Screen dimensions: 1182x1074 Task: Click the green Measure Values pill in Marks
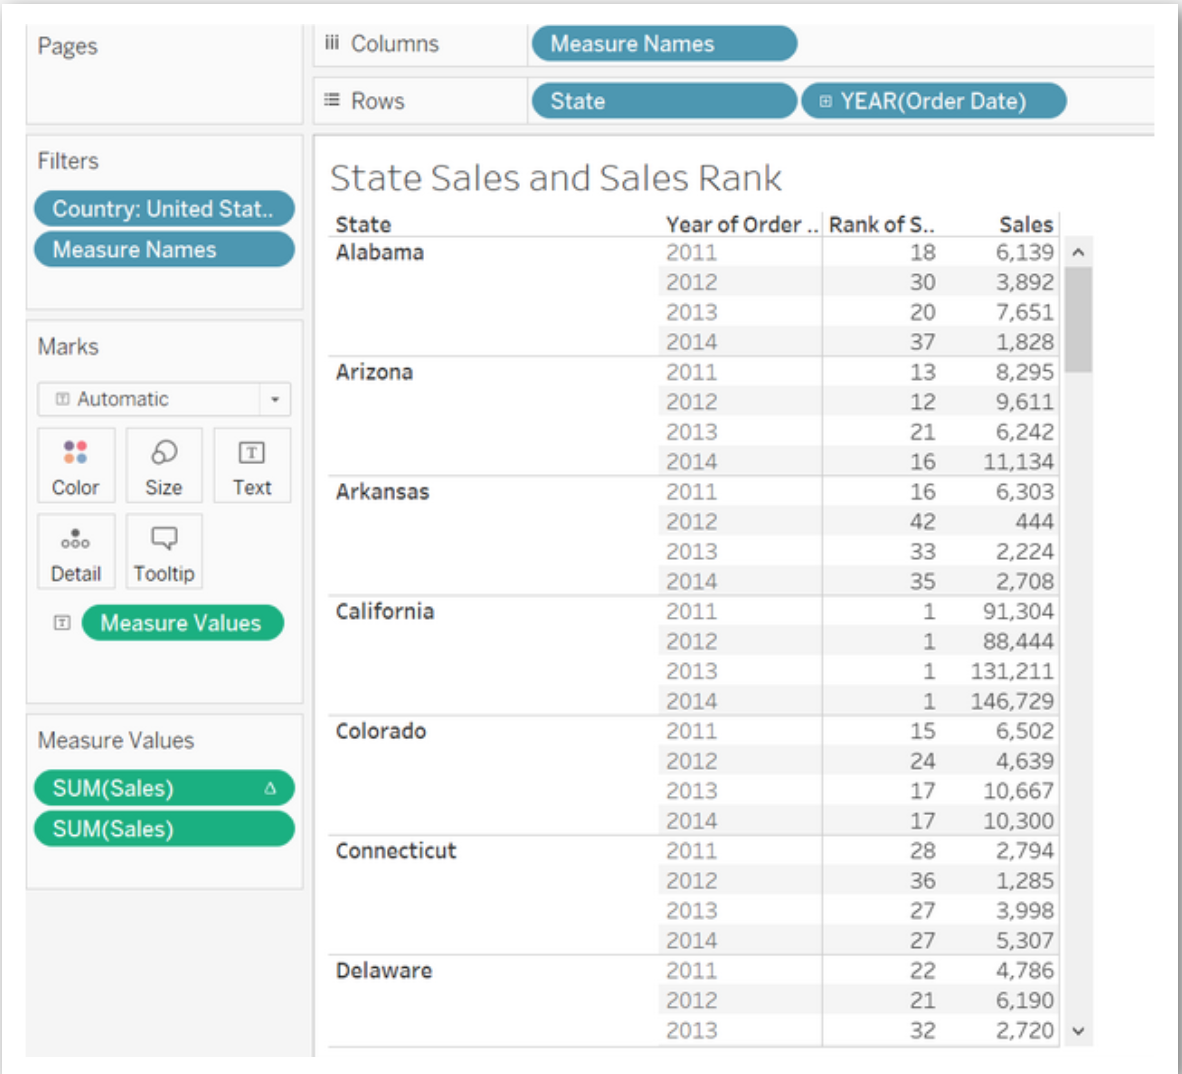(x=183, y=622)
